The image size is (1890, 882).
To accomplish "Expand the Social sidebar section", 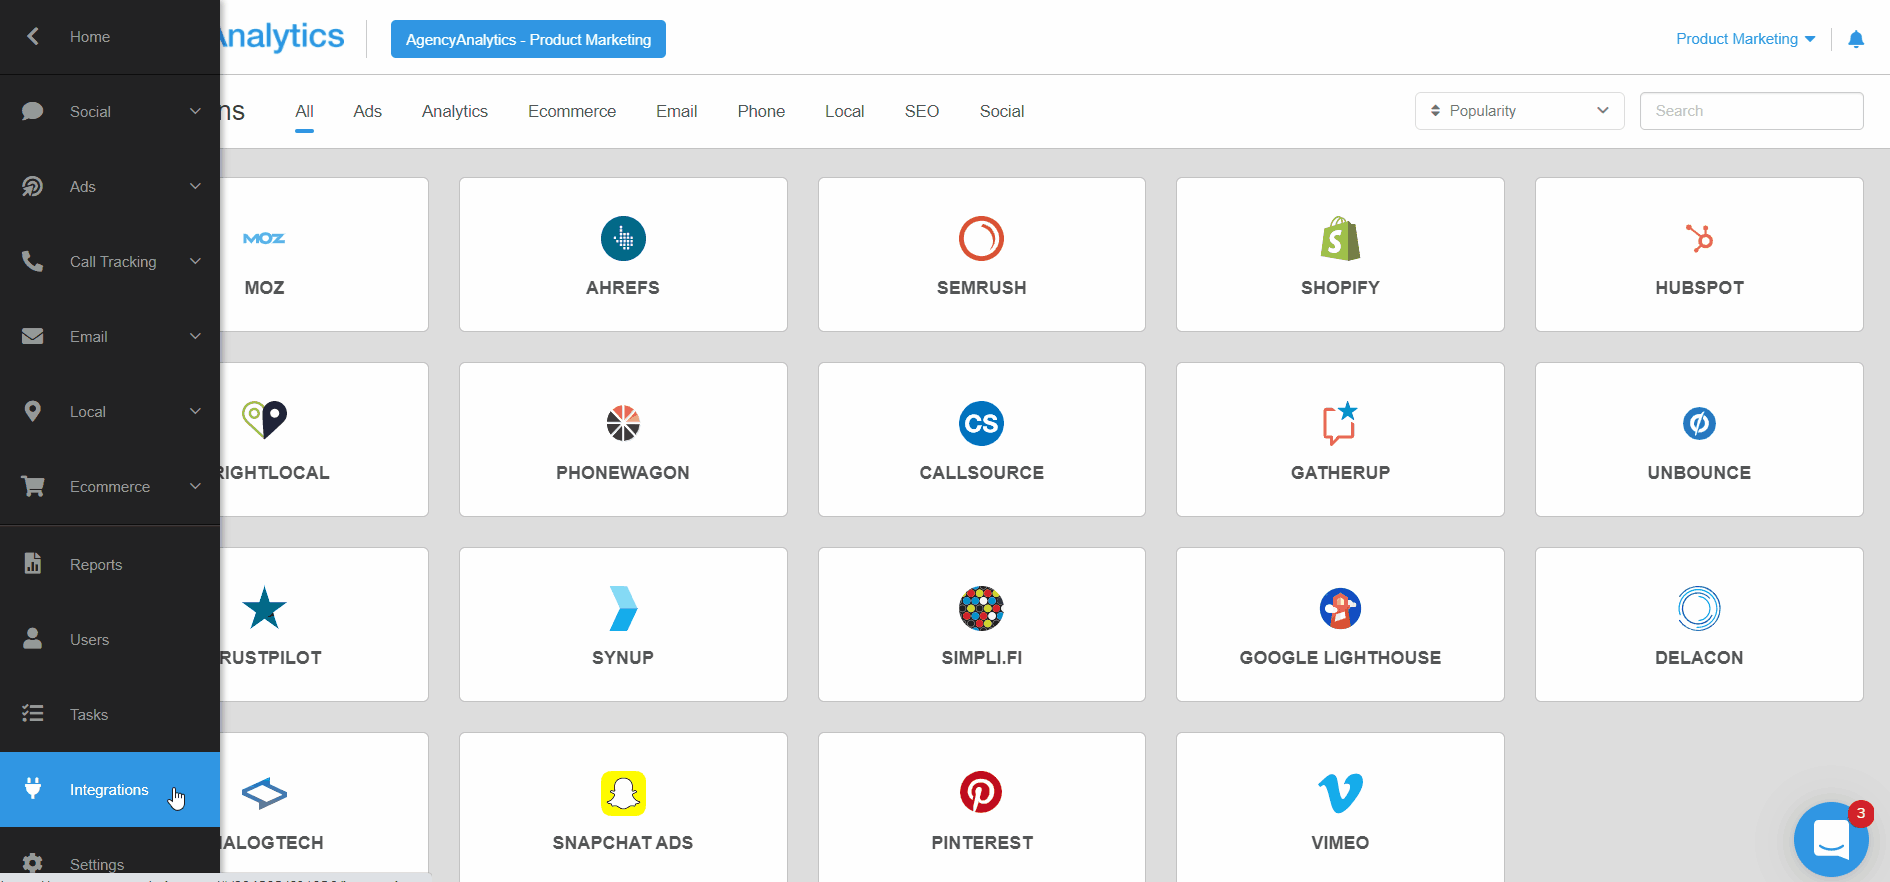I will (195, 111).
